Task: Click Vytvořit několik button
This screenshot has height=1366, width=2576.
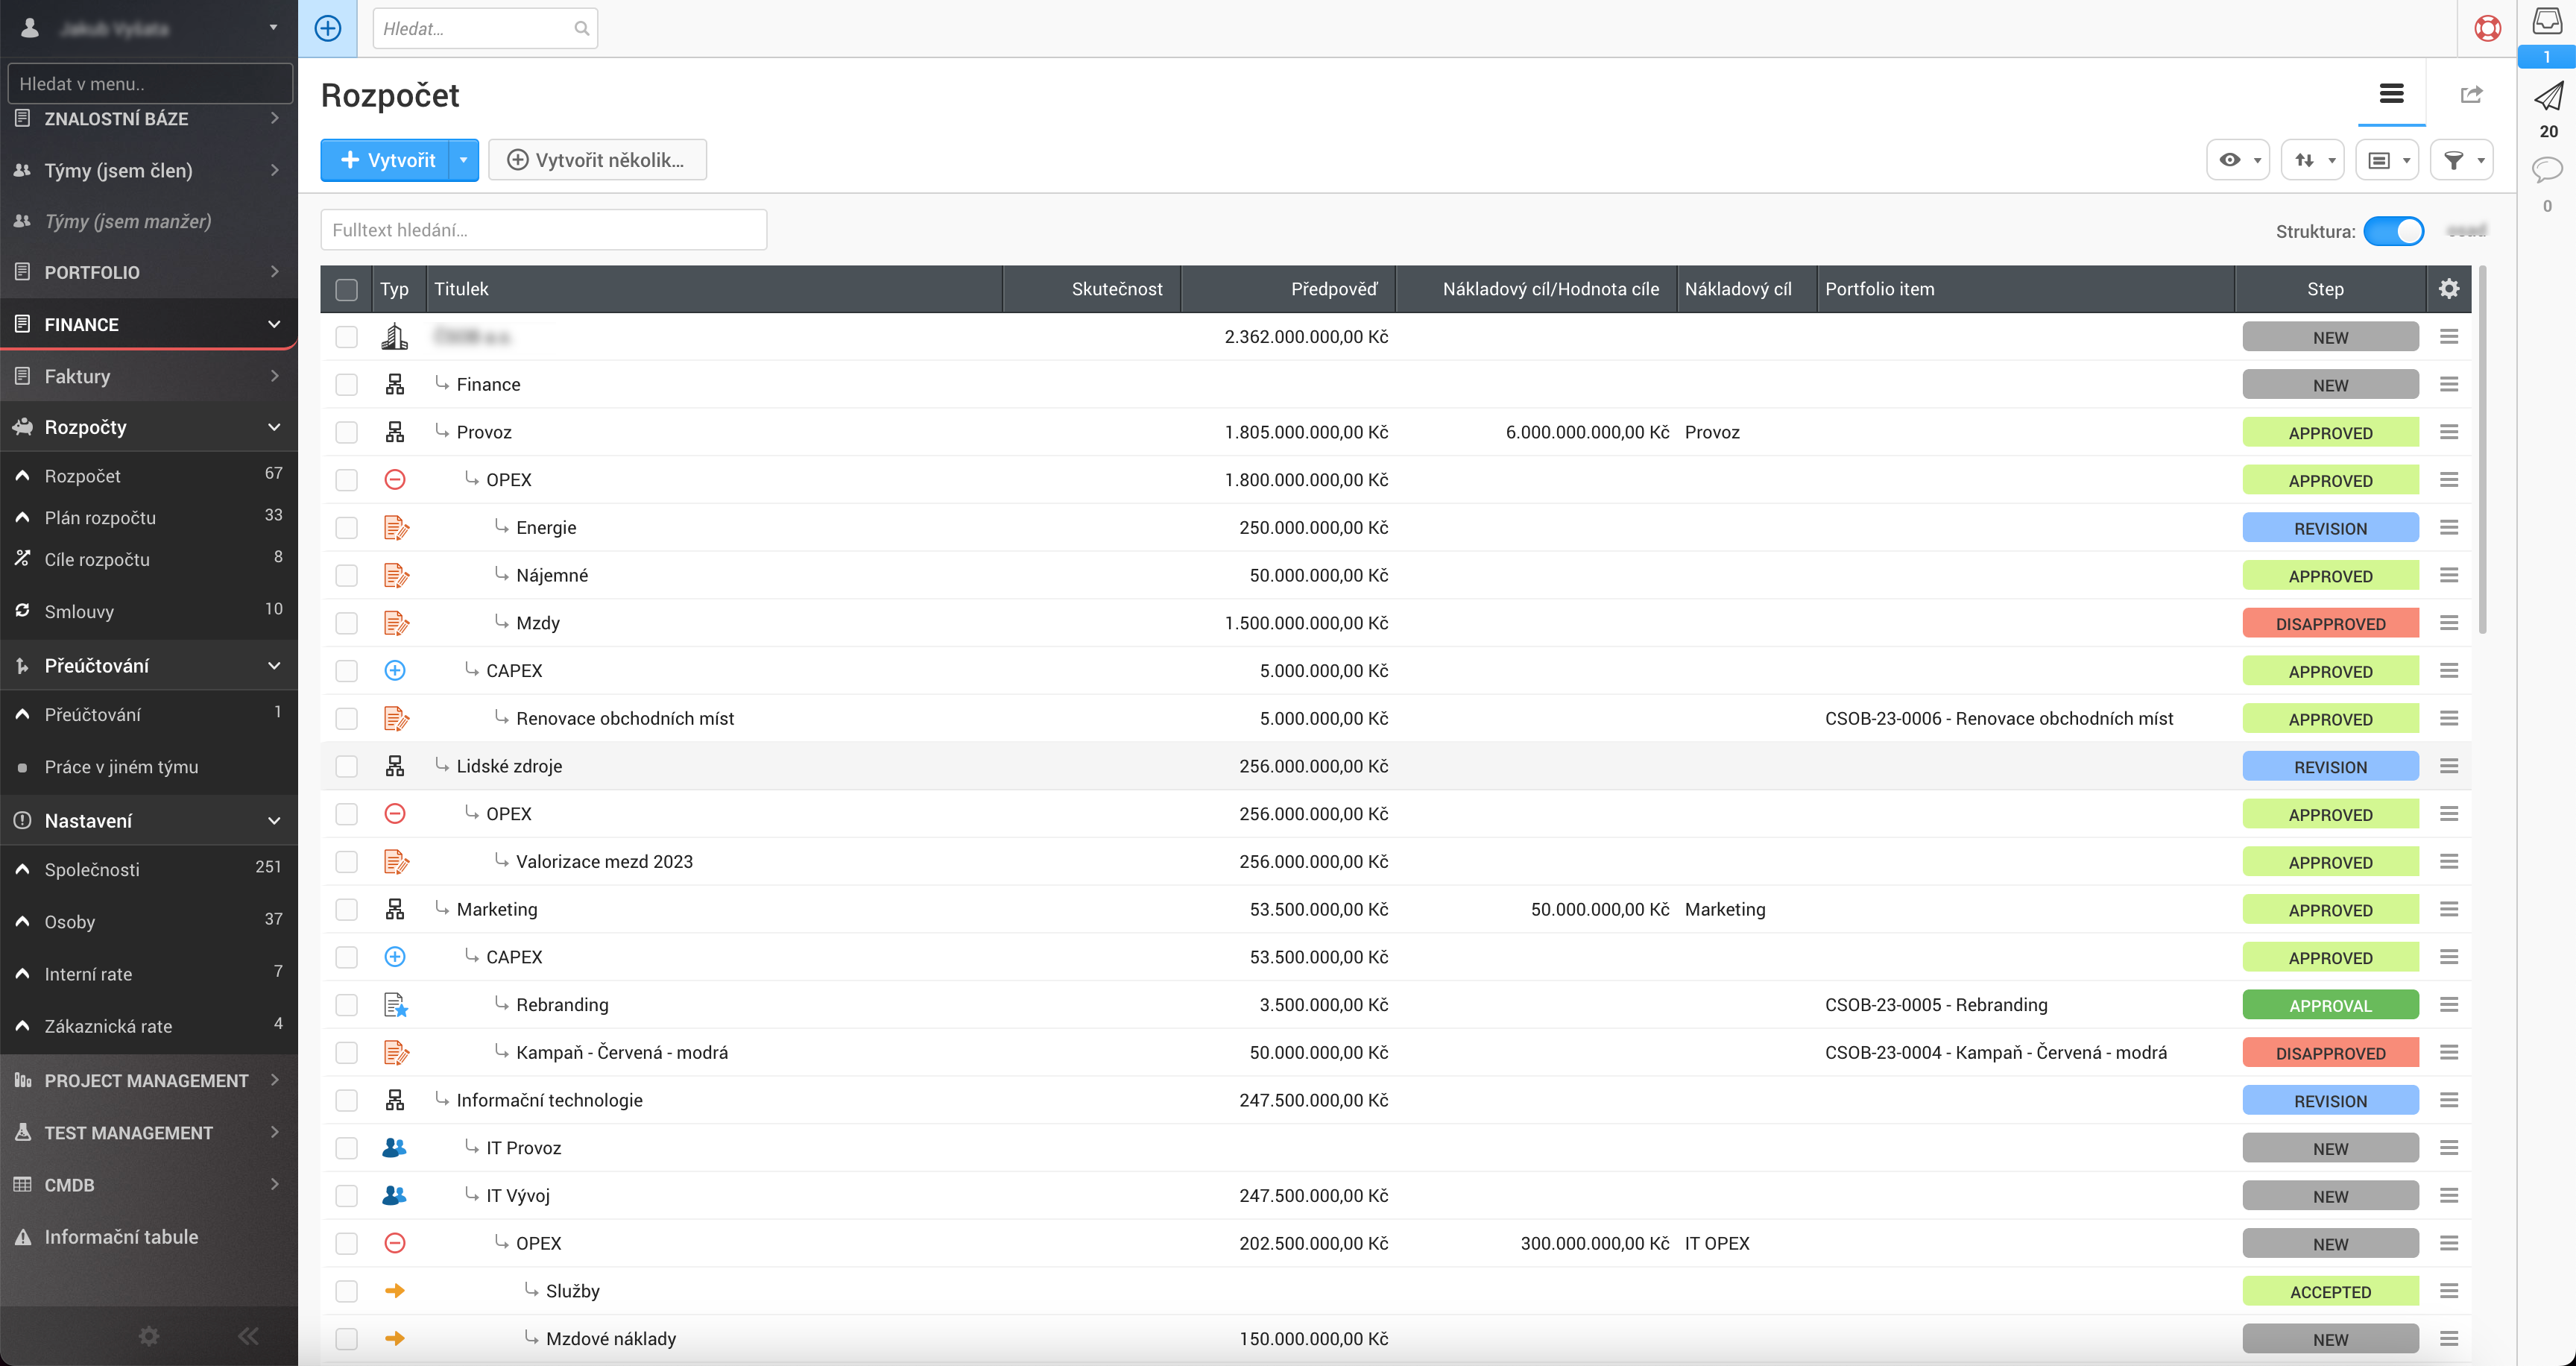Action: click(x=597, y=160)
